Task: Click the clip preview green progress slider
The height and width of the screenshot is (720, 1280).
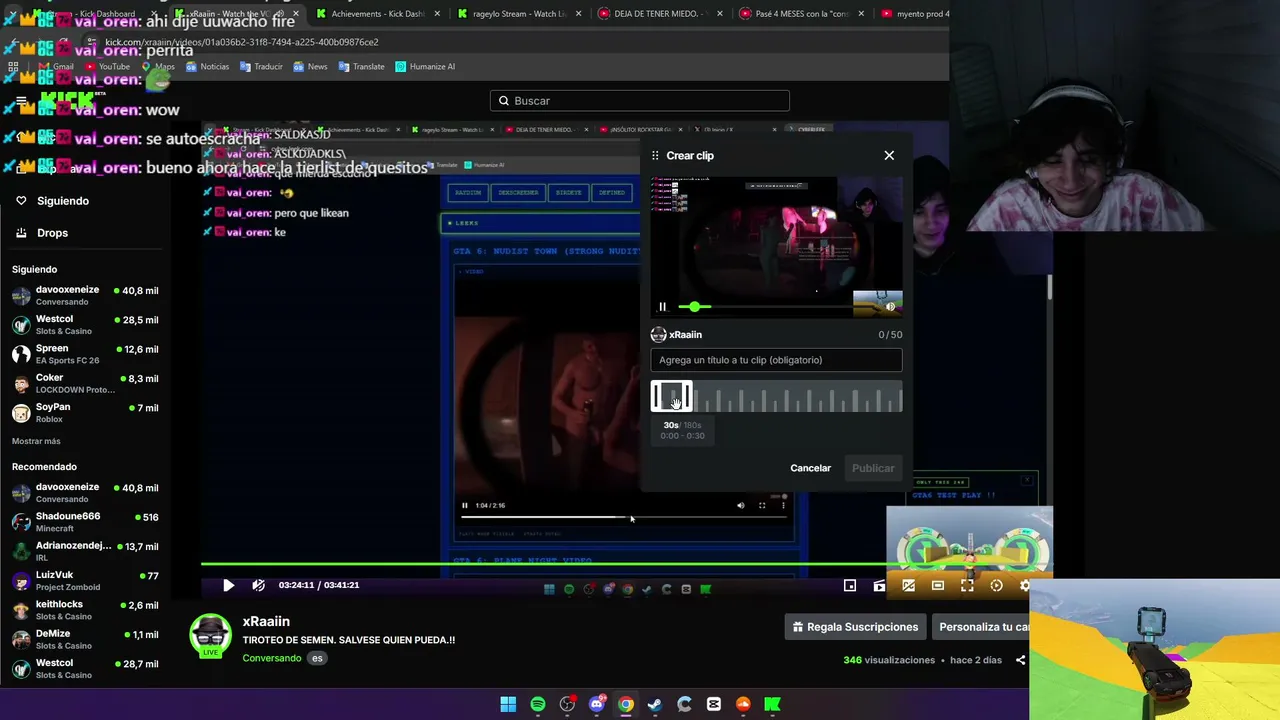Action: 695,307
